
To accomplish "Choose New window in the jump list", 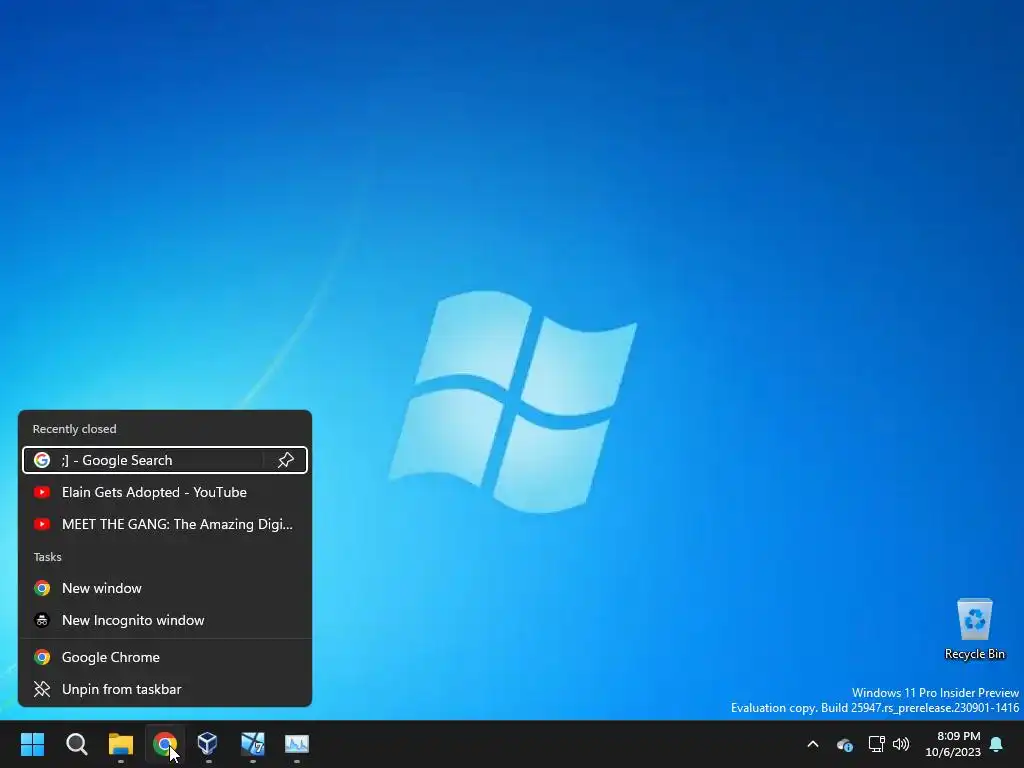I will tap(165, 588).
